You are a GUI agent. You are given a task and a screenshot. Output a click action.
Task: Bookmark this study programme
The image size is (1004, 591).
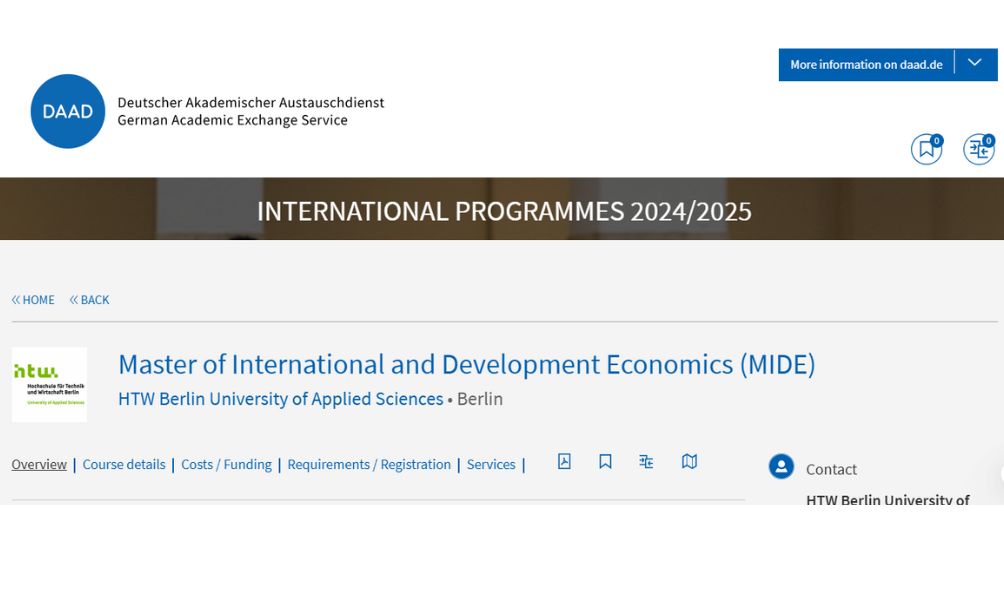[x=605, y=462]
